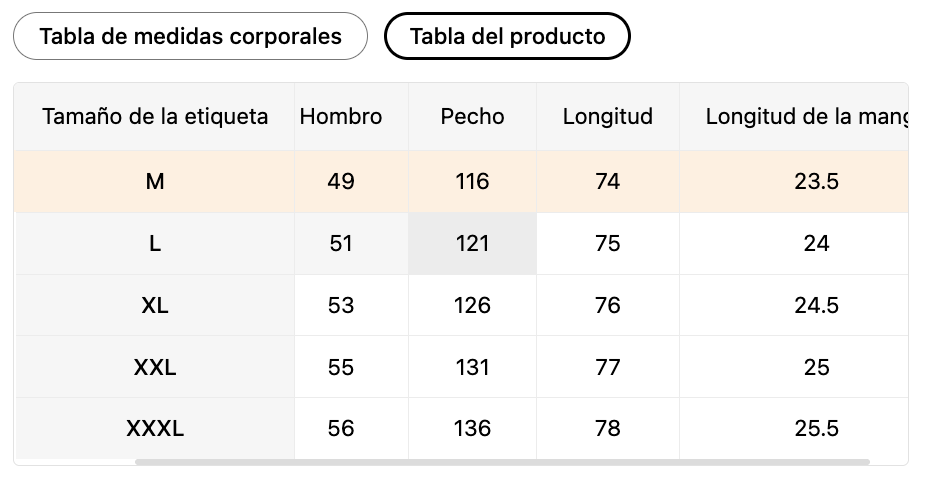Click the highlighted 121 chest cell
This screenshot has height=486, width=930.
[472, 243]
